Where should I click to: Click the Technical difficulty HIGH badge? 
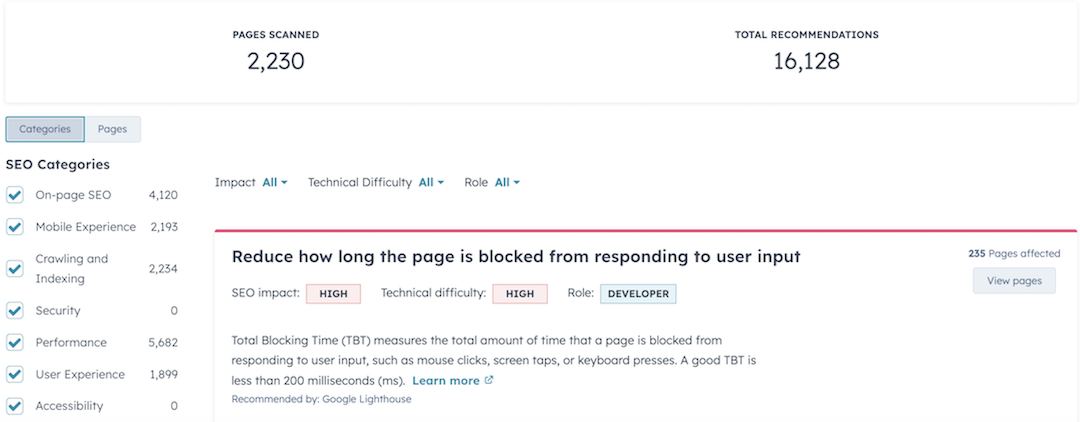(520, 294)
